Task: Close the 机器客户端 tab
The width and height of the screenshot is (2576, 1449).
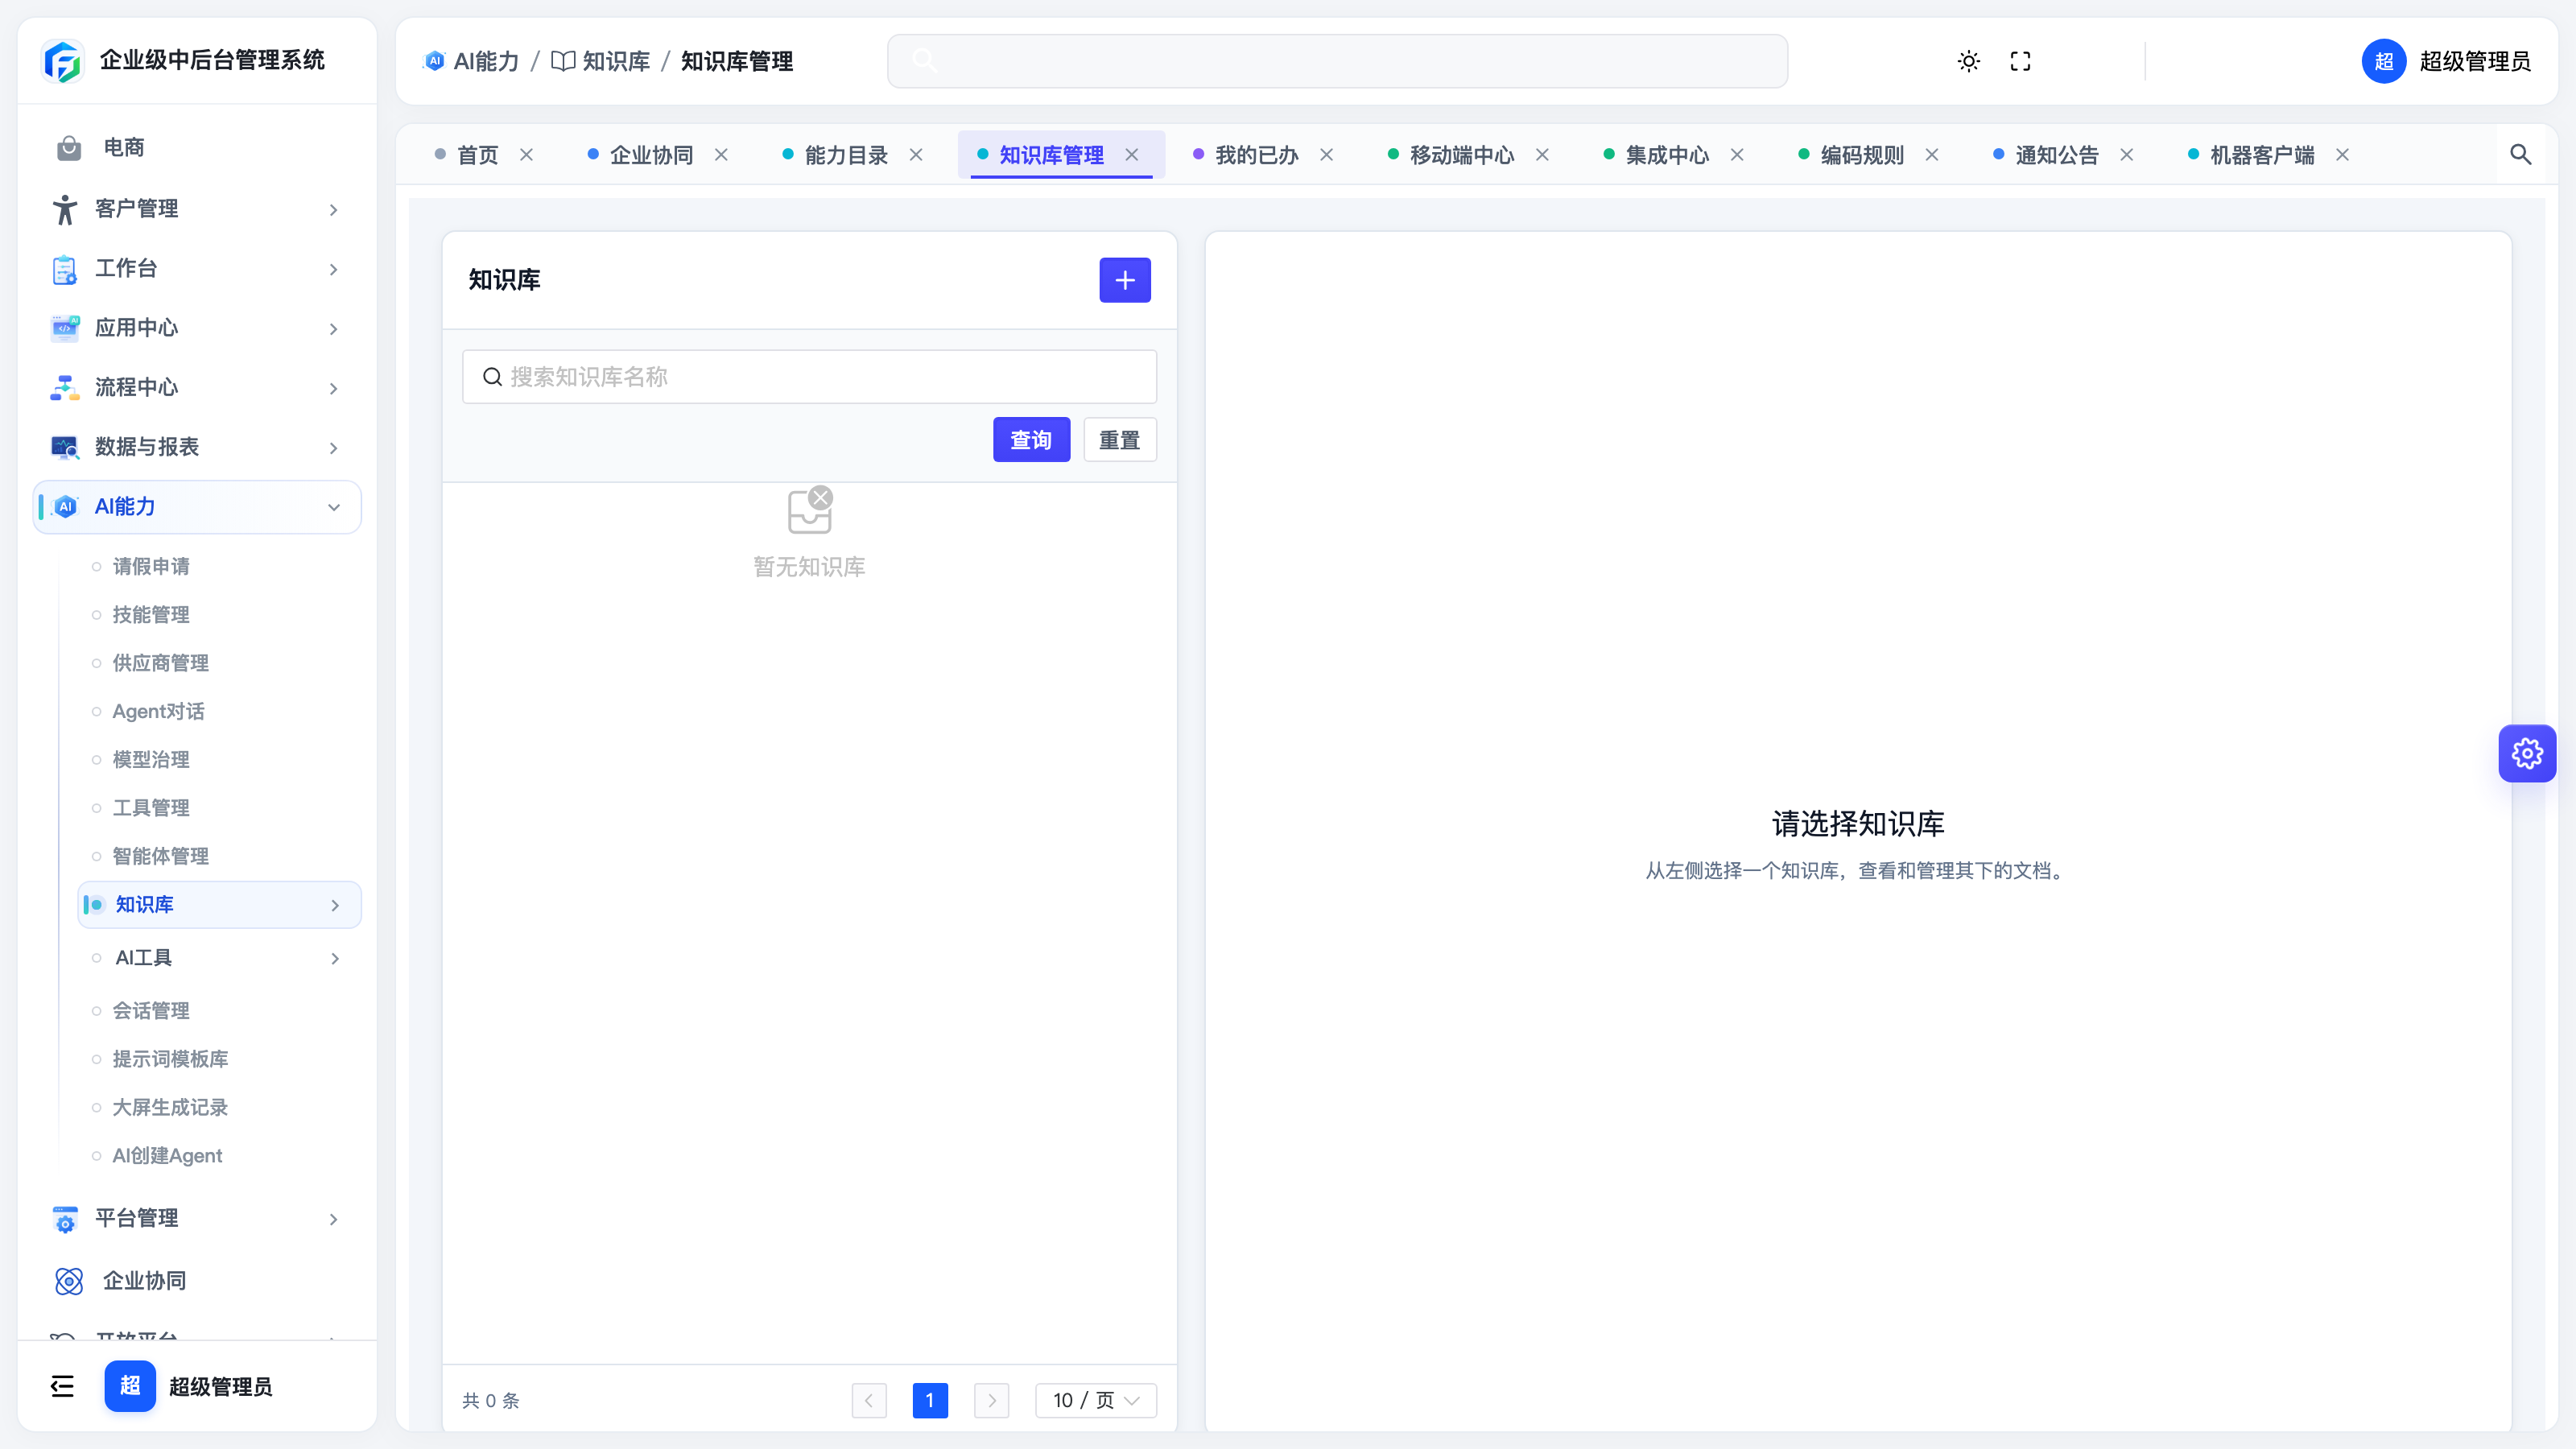Action: (2342, 155)
